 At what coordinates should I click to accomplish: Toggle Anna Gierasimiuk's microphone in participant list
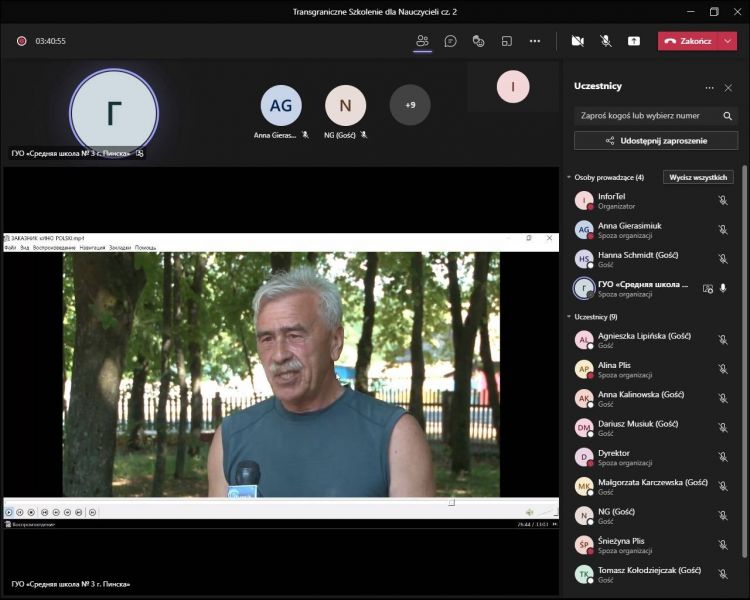click(723, 230)
